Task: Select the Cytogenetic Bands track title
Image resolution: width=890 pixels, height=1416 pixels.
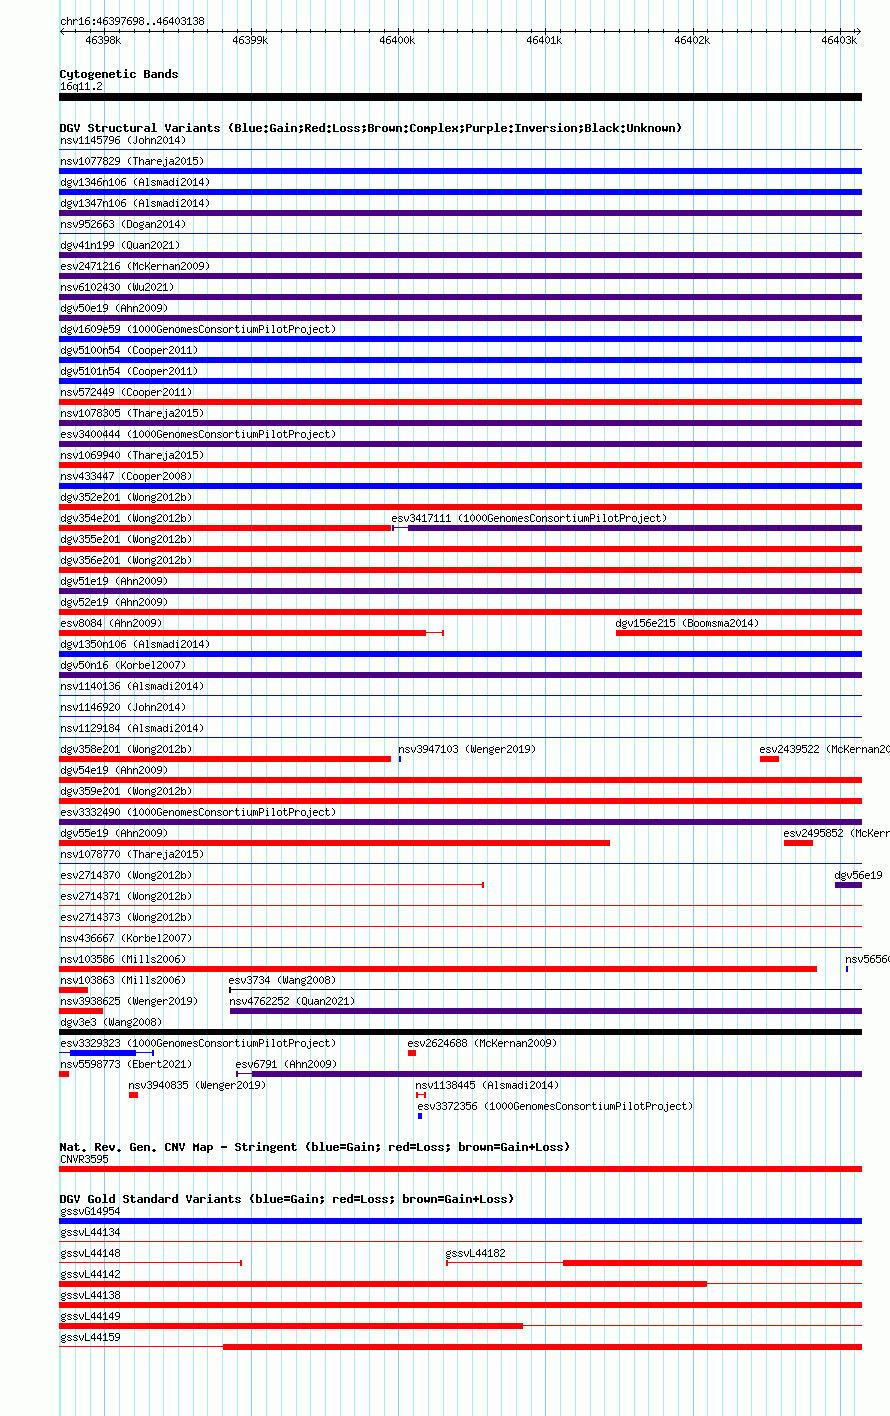Action: [119, 74]
